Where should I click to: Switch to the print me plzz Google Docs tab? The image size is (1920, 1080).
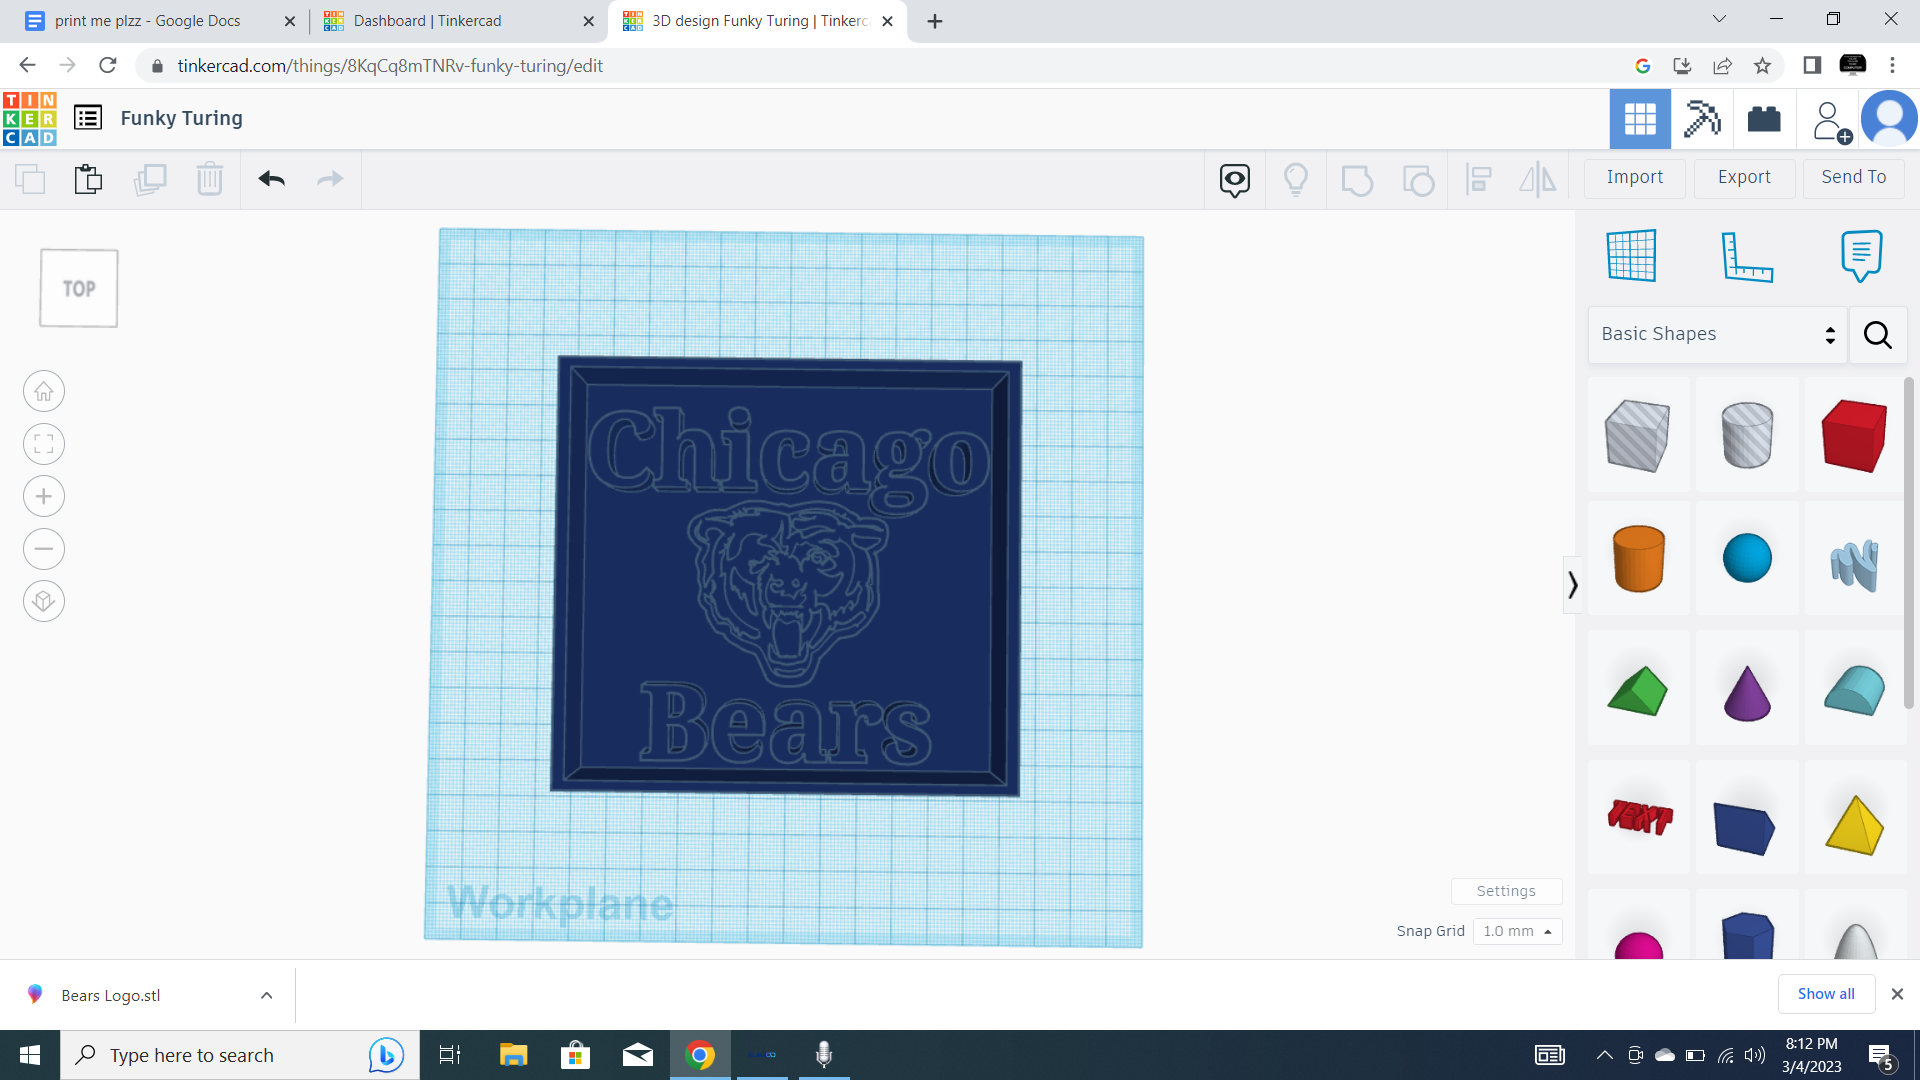click(160, 21)
